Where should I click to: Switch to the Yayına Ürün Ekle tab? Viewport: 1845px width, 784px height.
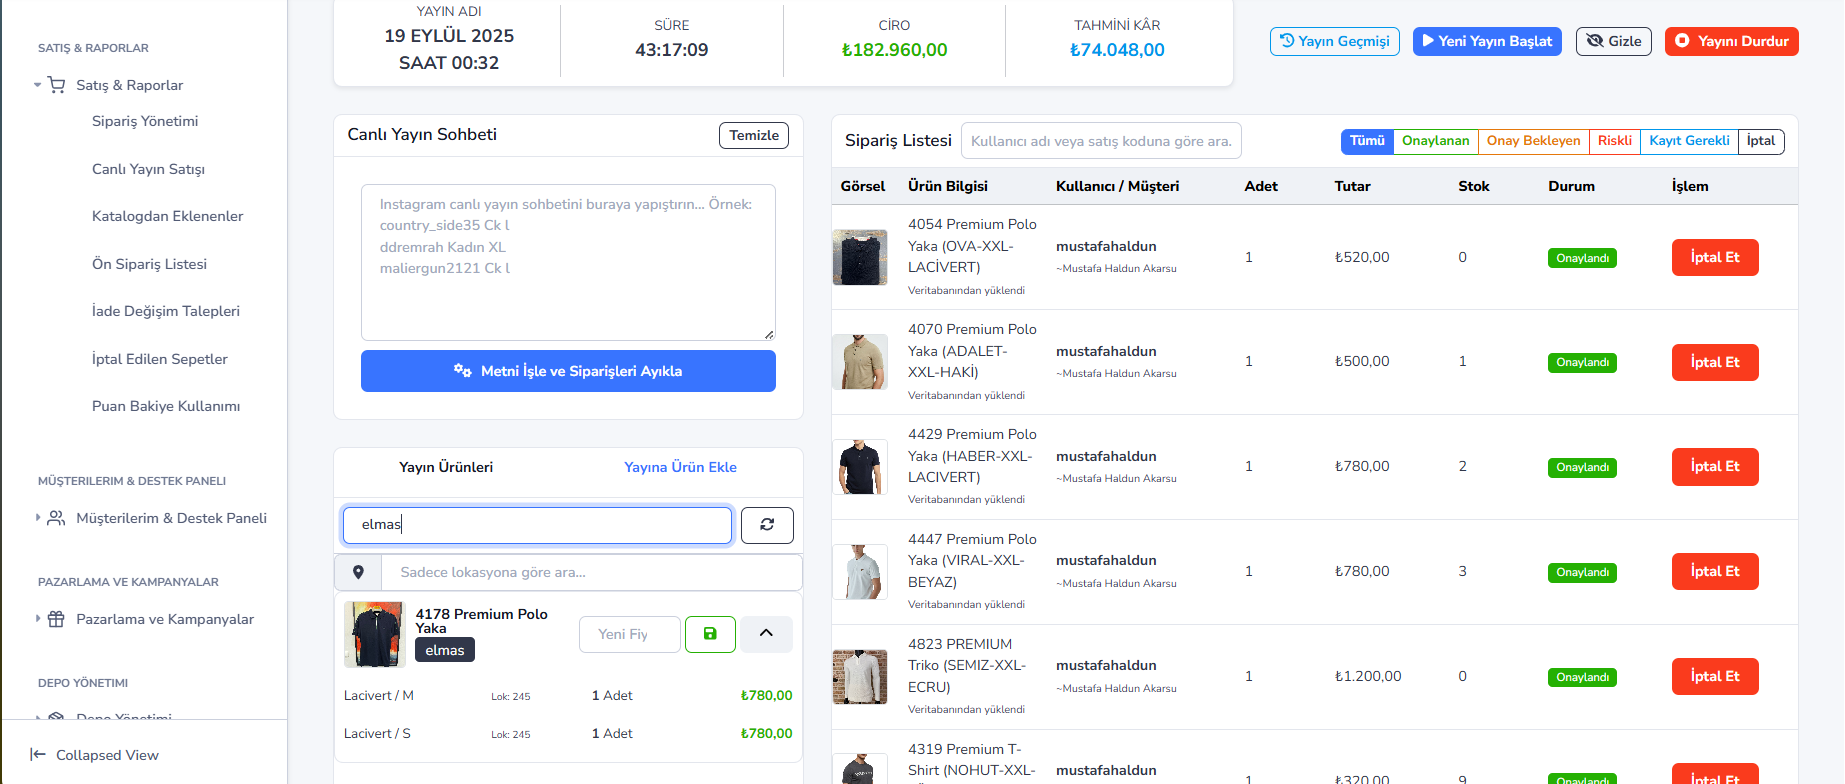[680, 467]
